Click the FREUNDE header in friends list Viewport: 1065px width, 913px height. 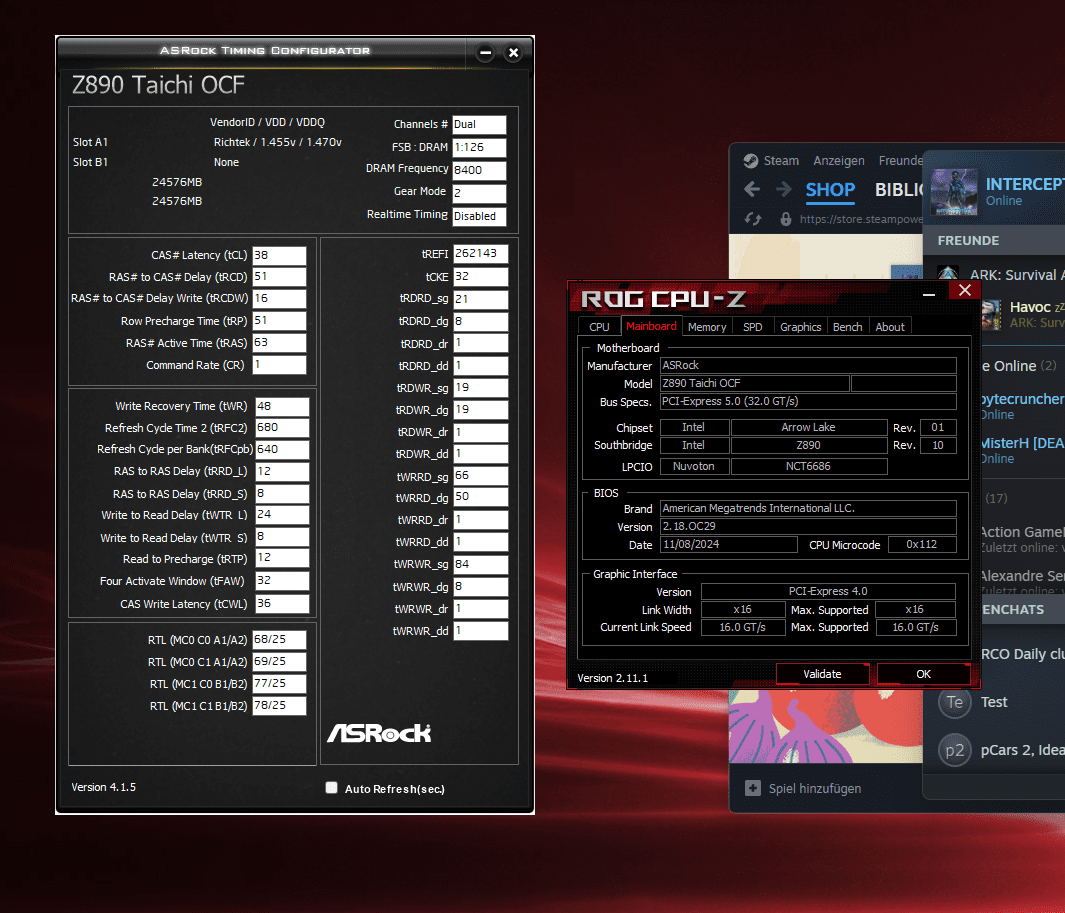[968, 240]
